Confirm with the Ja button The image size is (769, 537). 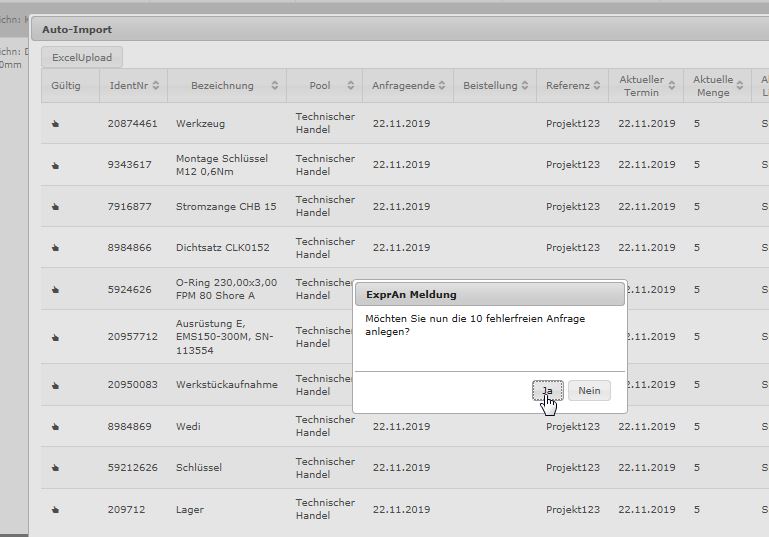tap(547, 391)
